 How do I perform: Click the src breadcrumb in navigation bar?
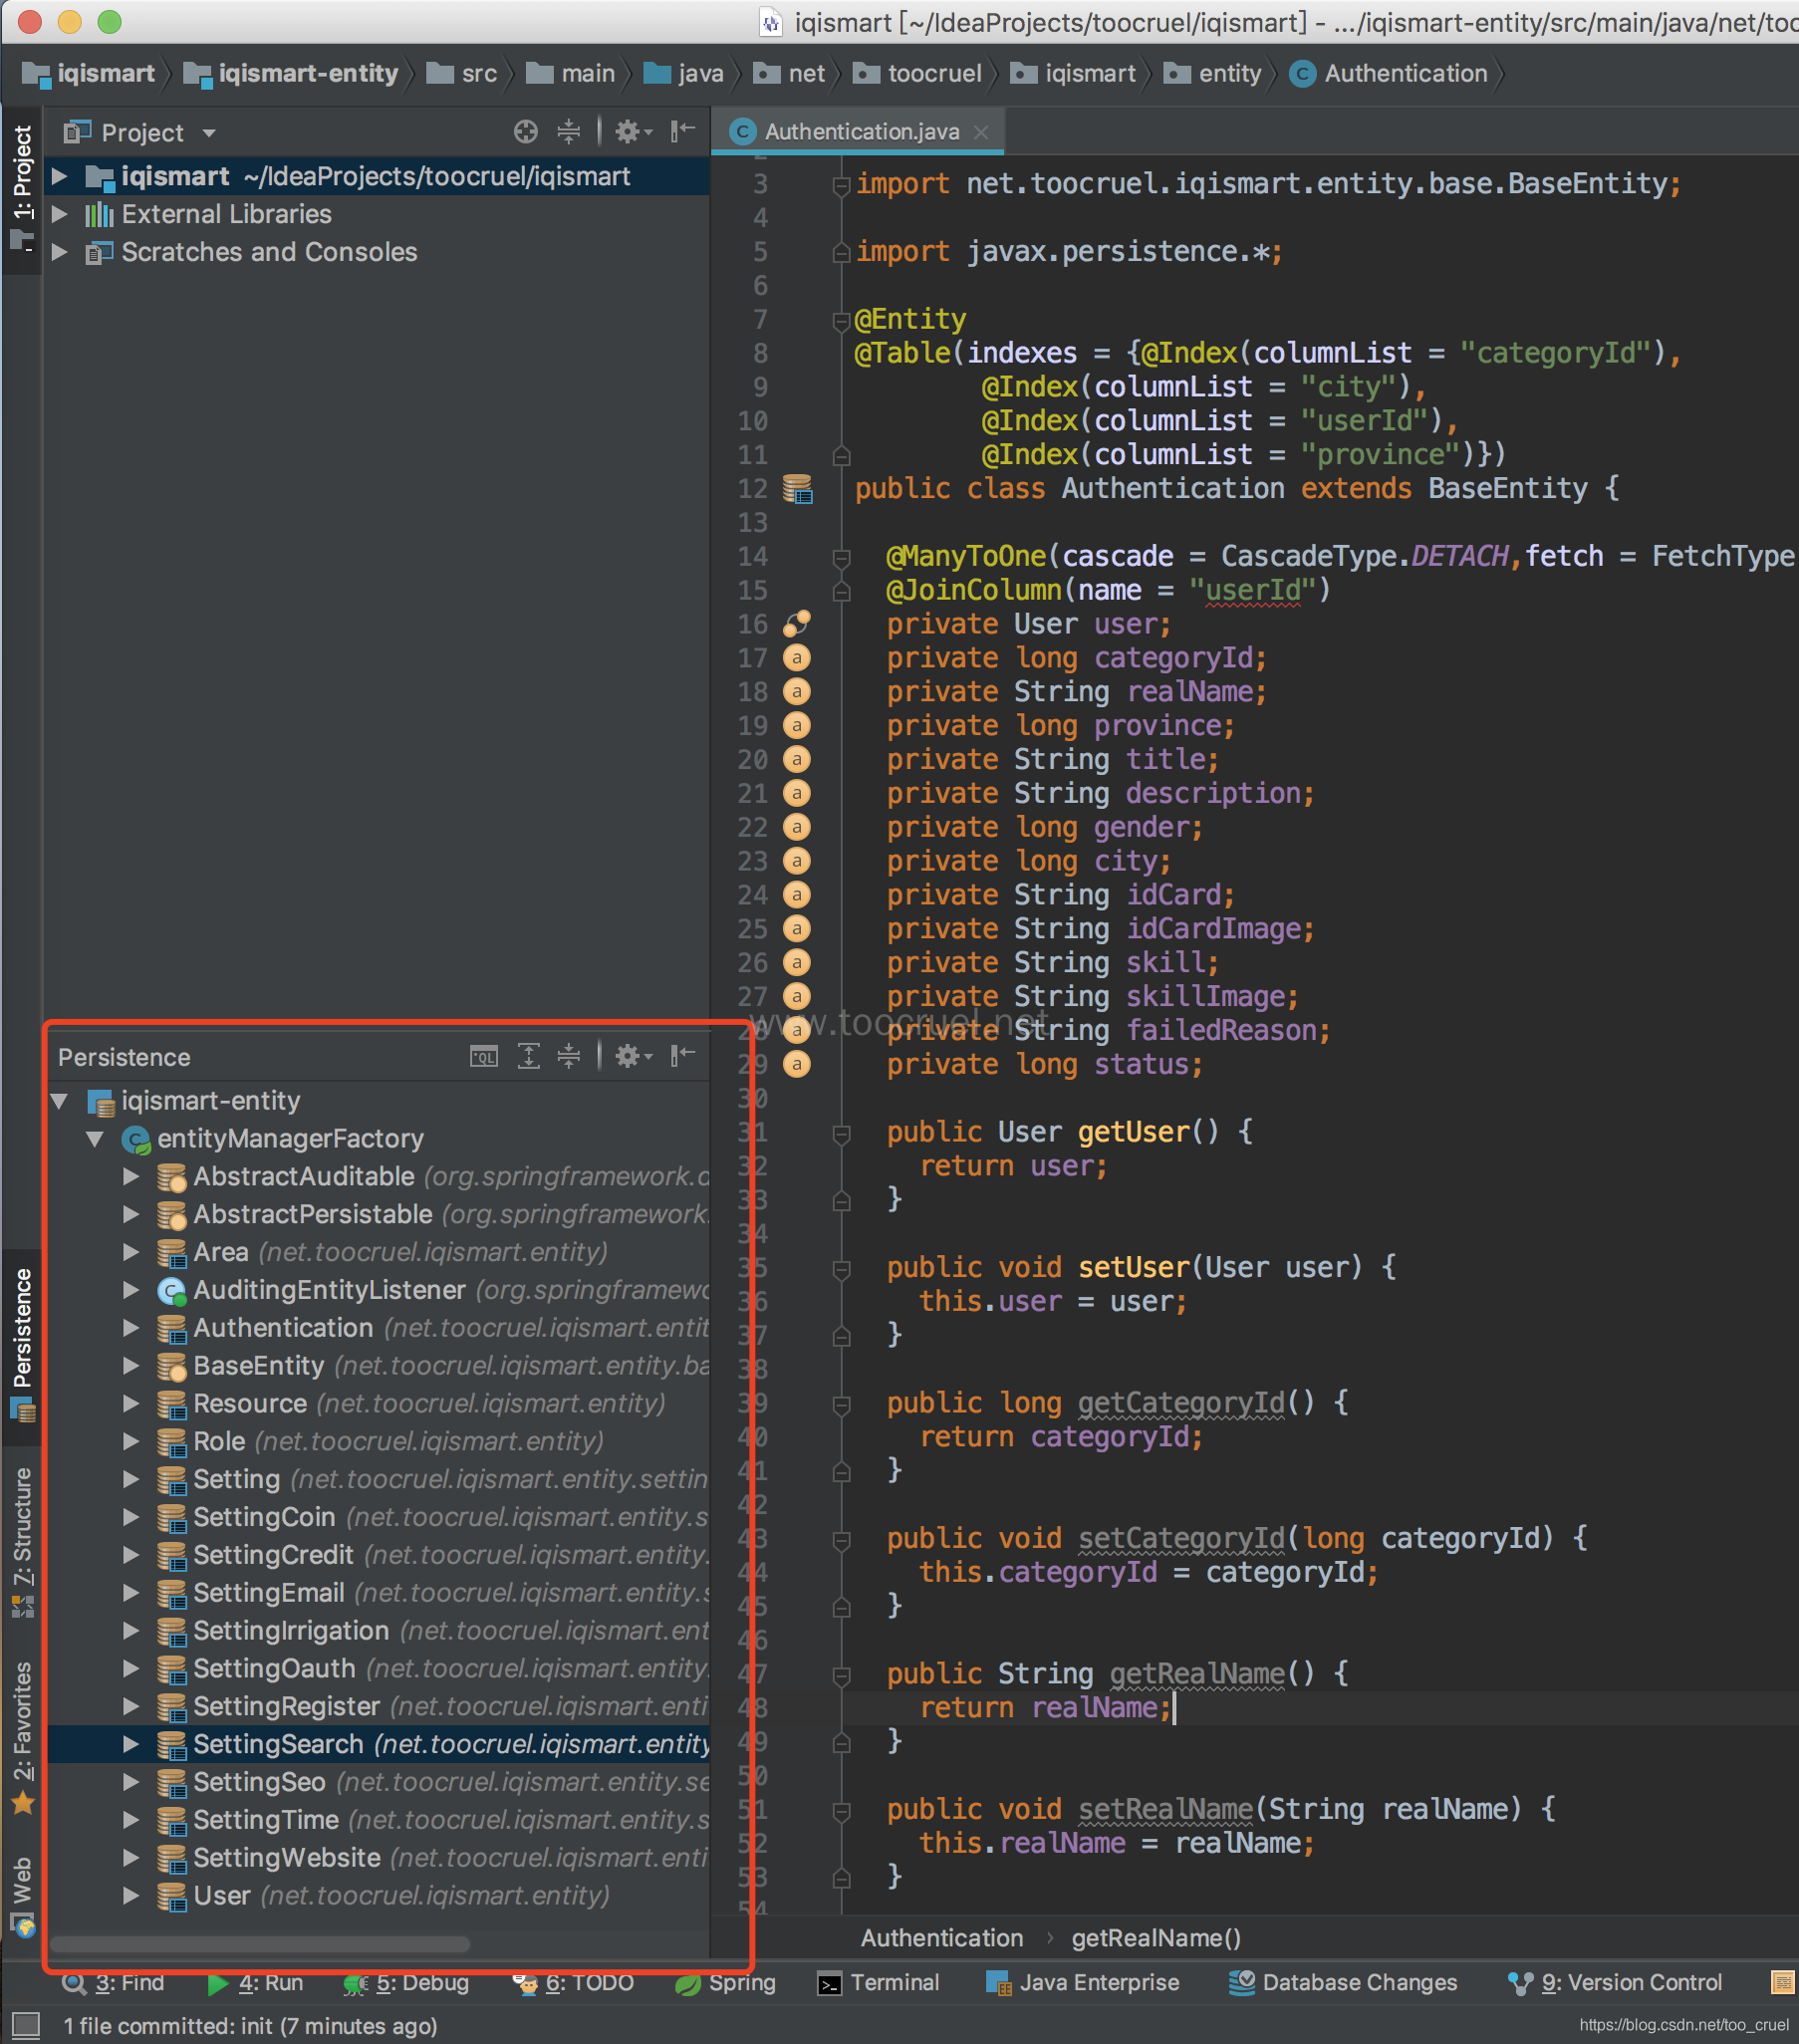click(462, 74)
